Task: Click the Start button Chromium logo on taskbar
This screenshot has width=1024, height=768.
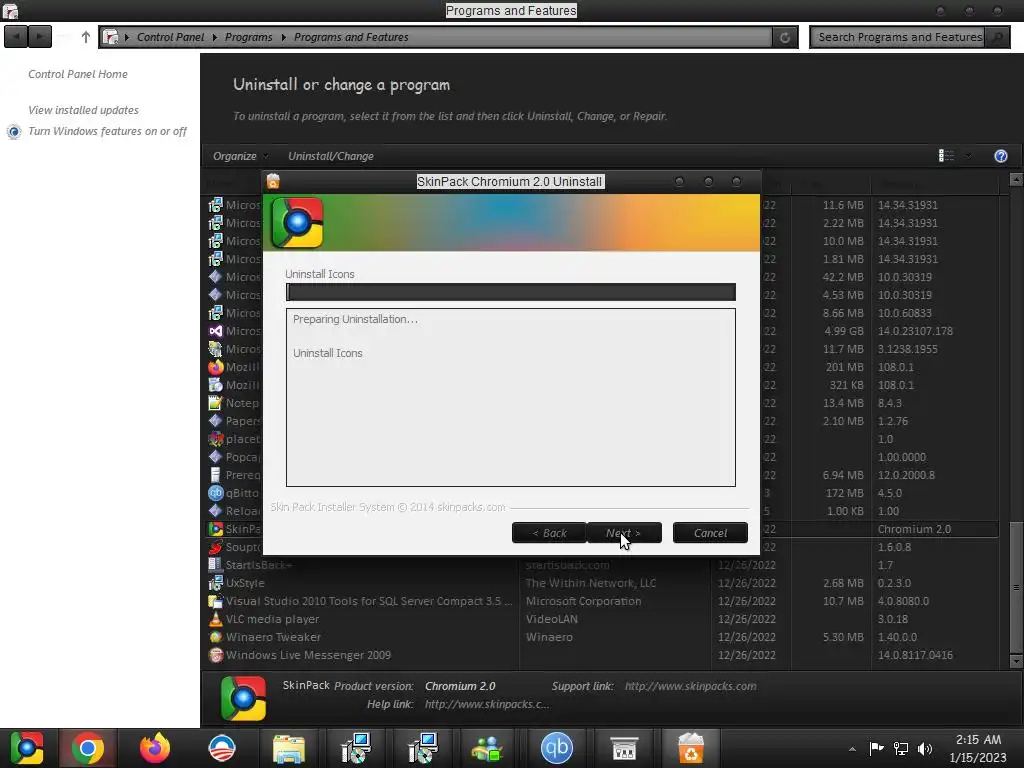Action: pyautogui.click(x=27, y=748)
